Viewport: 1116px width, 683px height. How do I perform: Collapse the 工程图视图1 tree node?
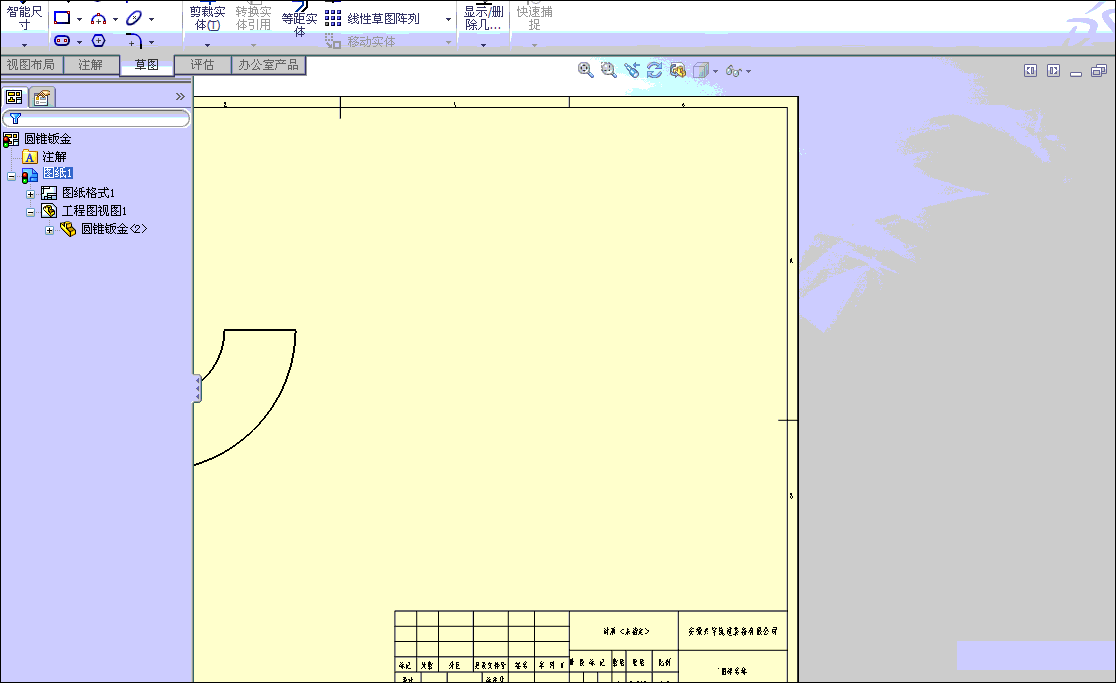point(31,212)
